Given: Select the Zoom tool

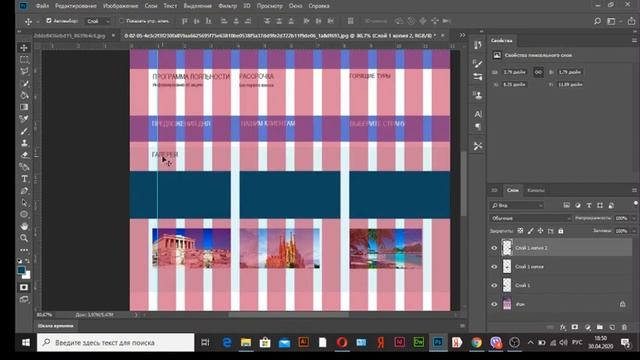Looking at the screenshot, I should click(24, 238).
